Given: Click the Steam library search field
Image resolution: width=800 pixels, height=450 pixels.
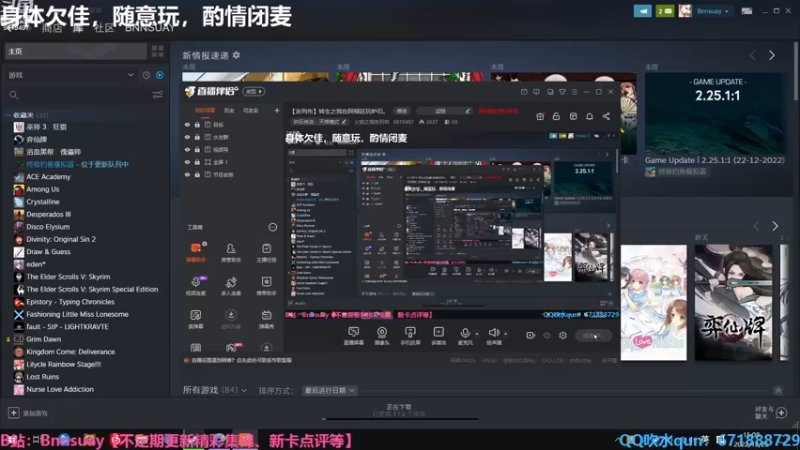Looking at the screenshot, I should 79,95.
